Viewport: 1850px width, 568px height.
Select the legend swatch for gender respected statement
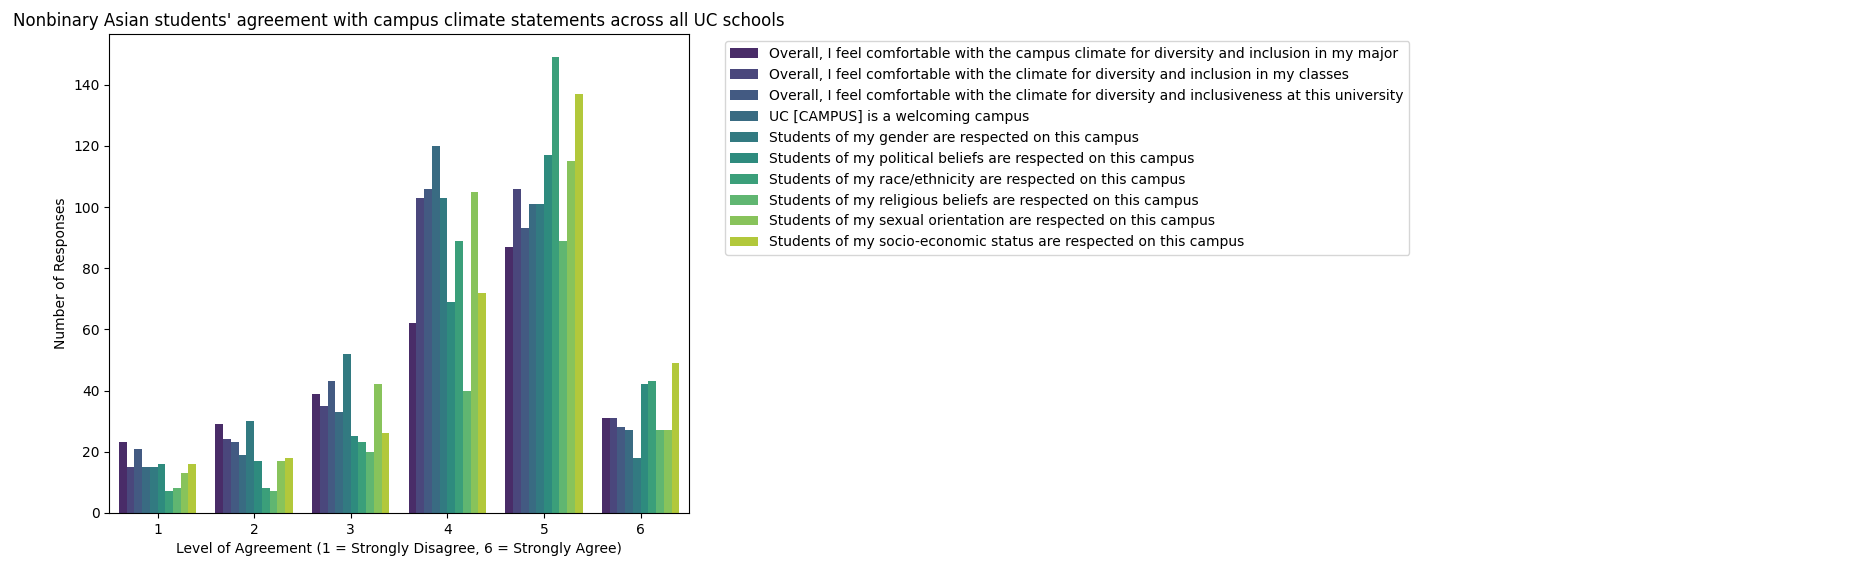(744, 137)
